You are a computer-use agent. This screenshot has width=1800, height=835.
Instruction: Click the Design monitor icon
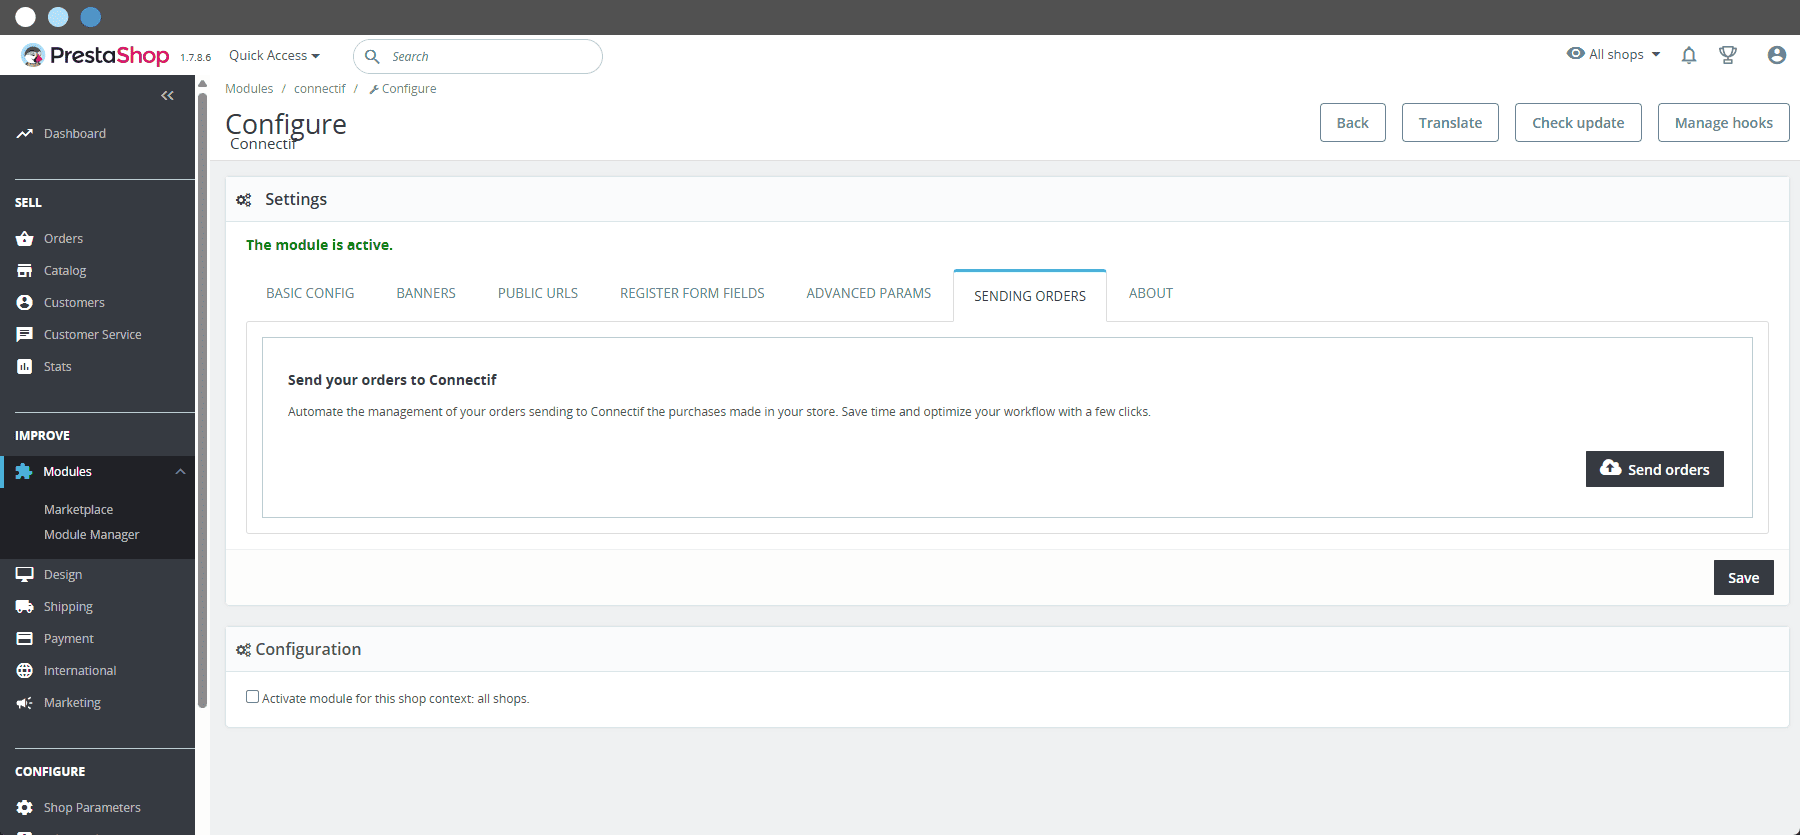[x=25, y=575]
